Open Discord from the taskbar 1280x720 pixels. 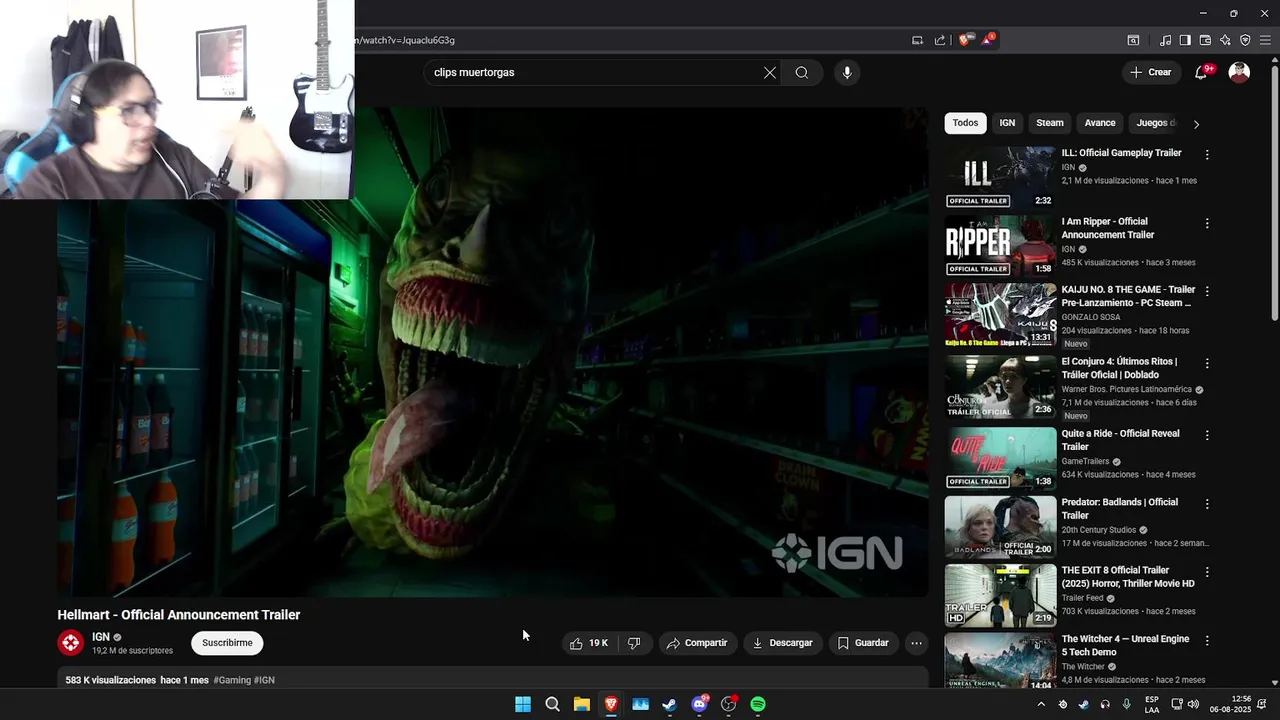[700, 704]
